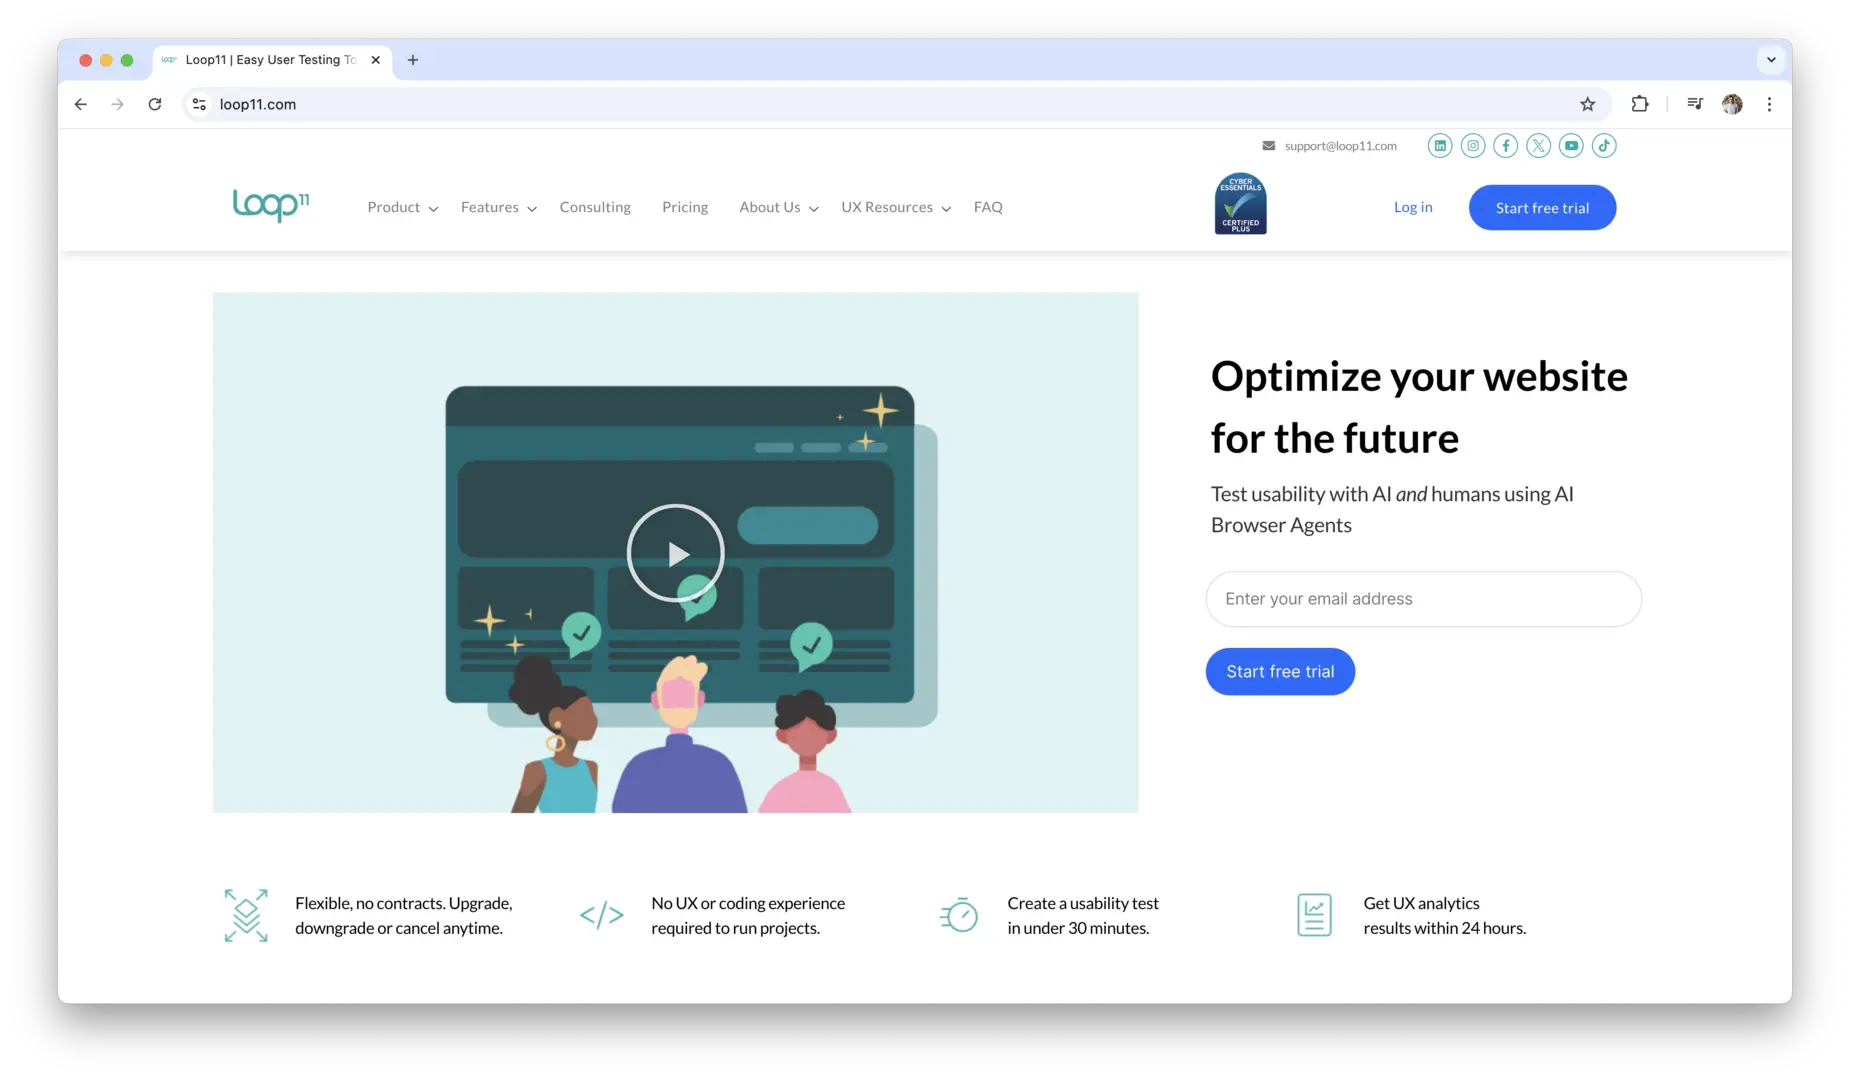Open the YouTube social icon
This screenshot has height=1080, width=1850.
point(1571,146)
